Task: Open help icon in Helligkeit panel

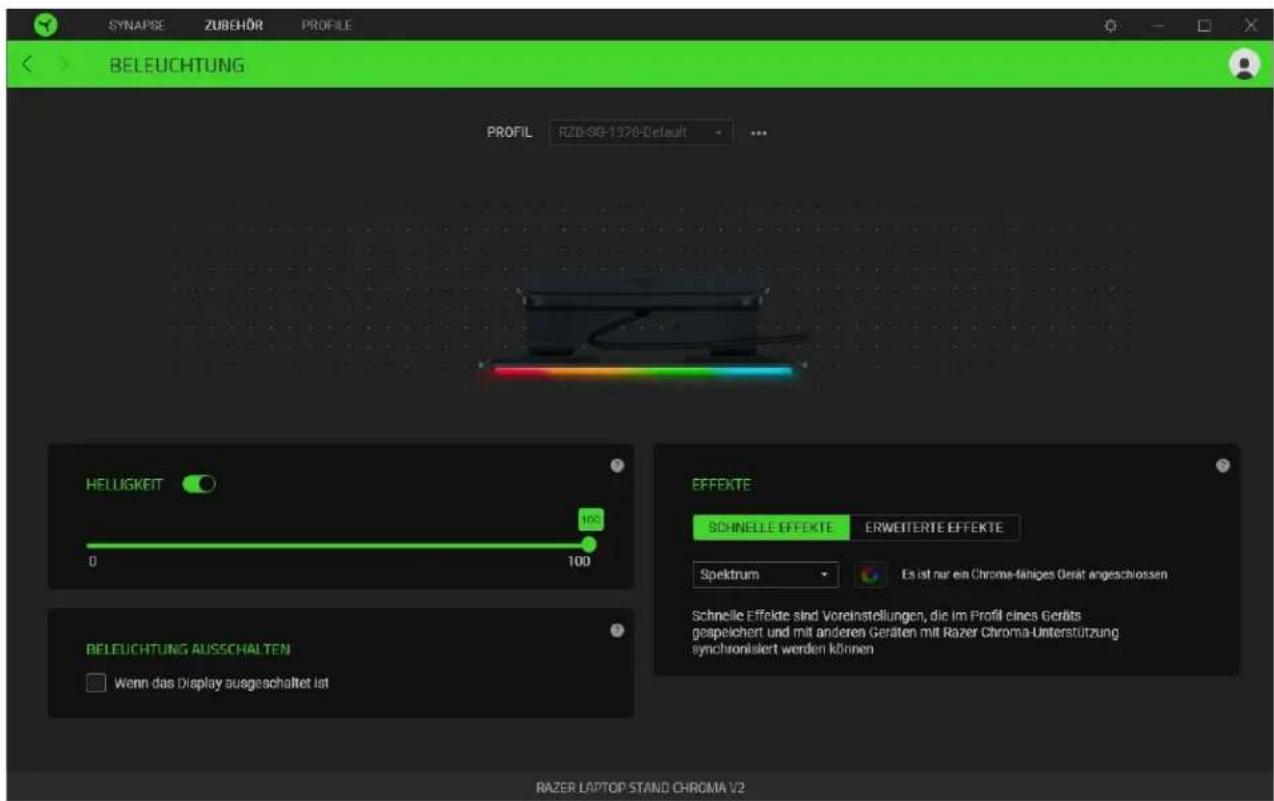Action: (617, 465)
